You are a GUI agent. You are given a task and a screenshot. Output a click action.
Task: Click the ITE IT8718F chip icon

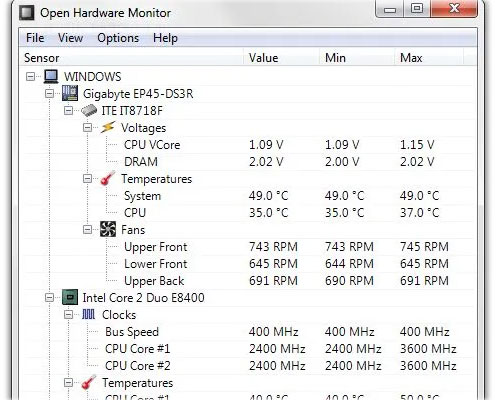click(x=89, y=110)
